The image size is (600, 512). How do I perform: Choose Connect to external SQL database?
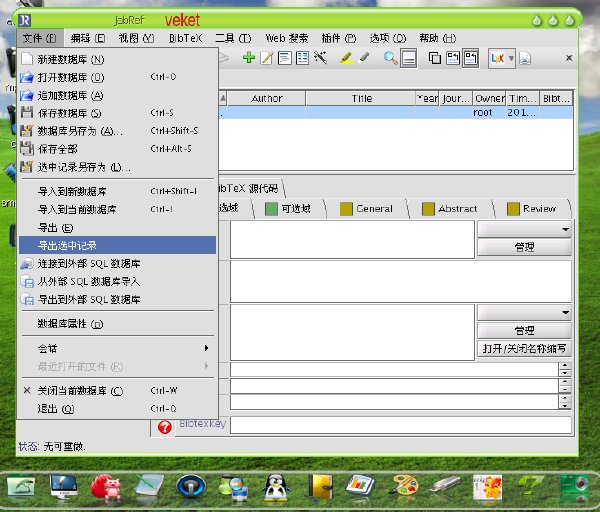coord(117,264)
